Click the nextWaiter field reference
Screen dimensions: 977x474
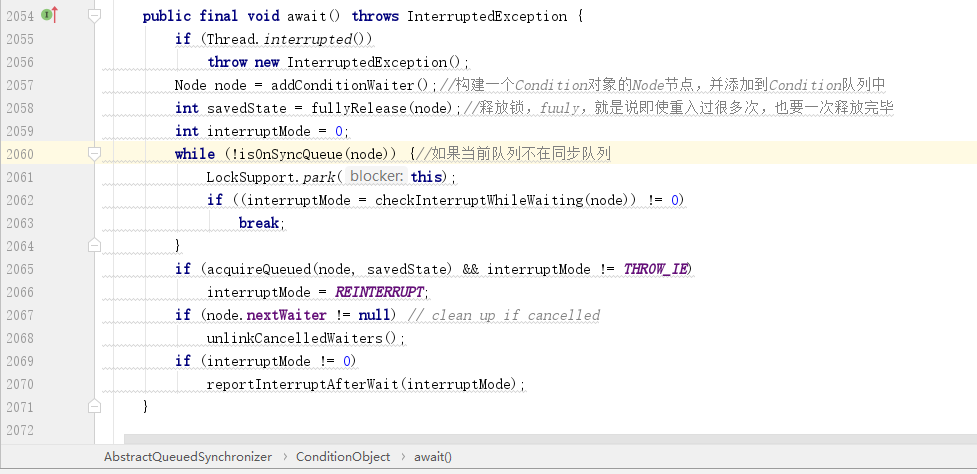point(287,315)
